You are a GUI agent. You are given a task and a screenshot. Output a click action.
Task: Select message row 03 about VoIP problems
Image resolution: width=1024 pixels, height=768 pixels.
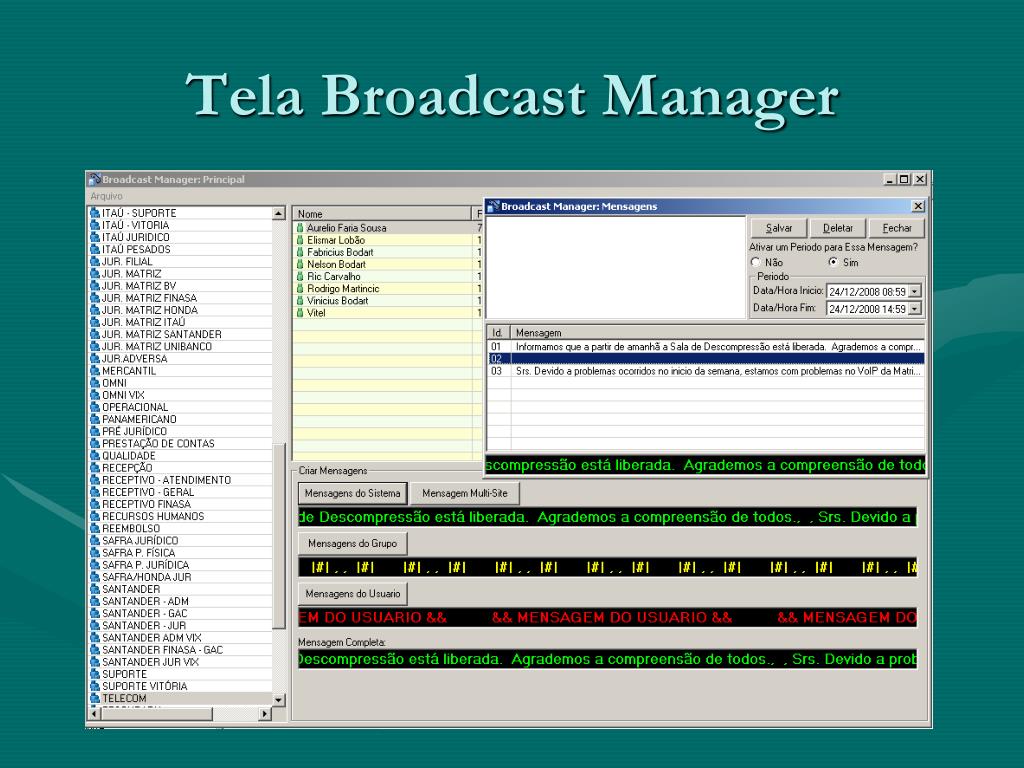tap(706, 371)
